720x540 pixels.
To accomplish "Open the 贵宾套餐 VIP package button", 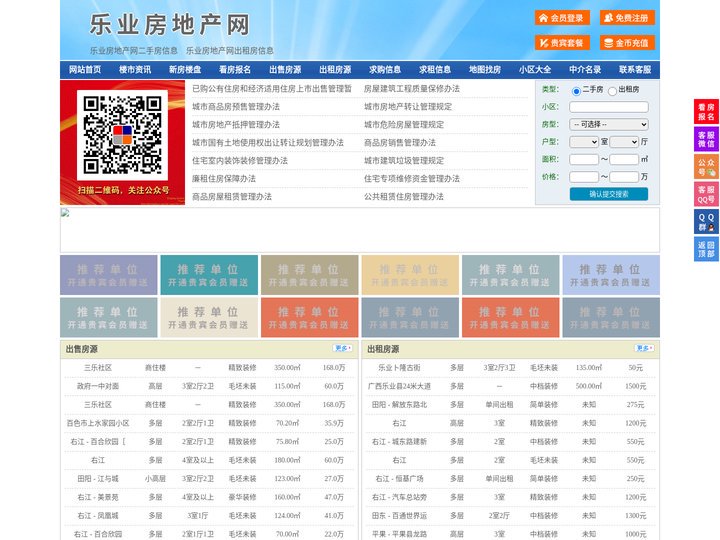I will 562,43.
